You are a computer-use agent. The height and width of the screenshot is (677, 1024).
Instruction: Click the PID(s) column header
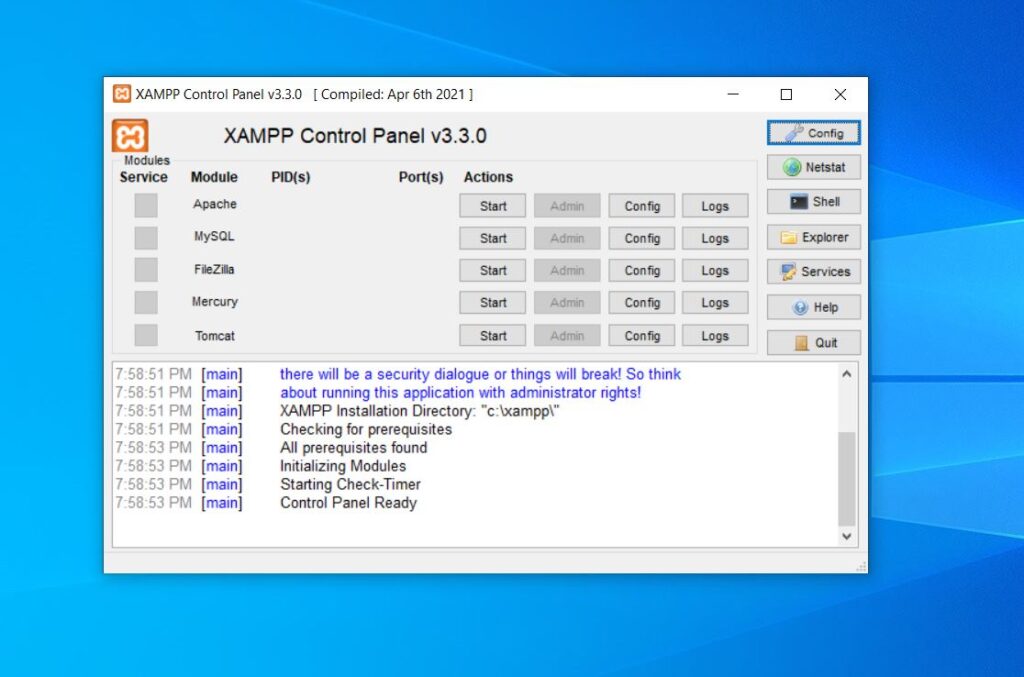(x=291, y=177)
